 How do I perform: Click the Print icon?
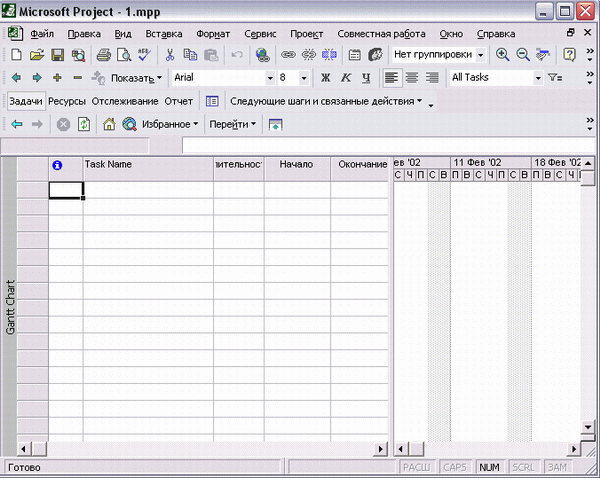pyautogui.click(x=104, y=55)
